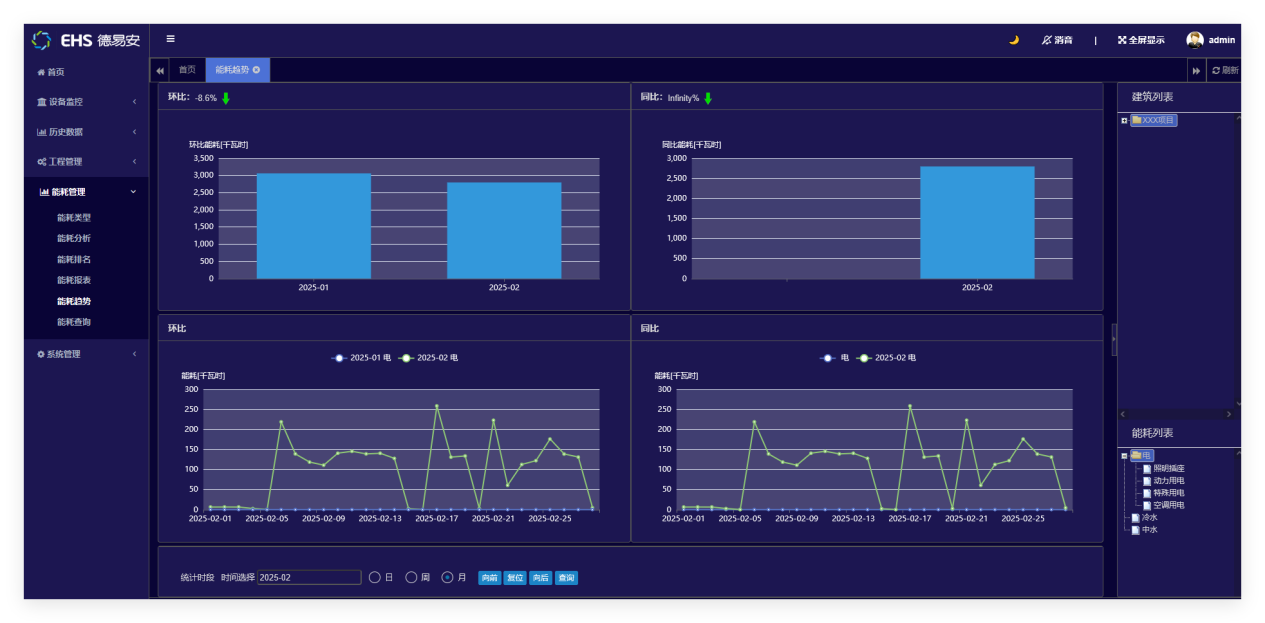Click the hamburger menu toggle icon
This screenshot has width=1265, height=623.
(x=170, y=39)
